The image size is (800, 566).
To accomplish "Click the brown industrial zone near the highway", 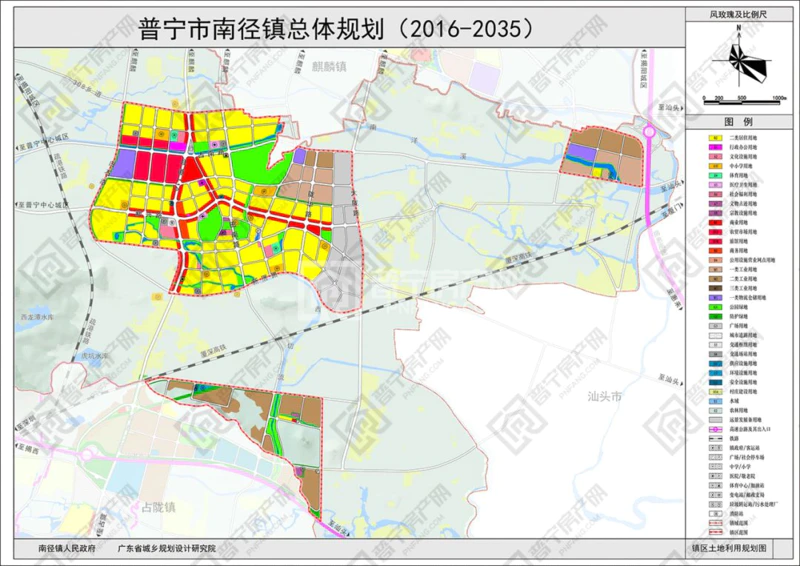I will tap(598, 155).
